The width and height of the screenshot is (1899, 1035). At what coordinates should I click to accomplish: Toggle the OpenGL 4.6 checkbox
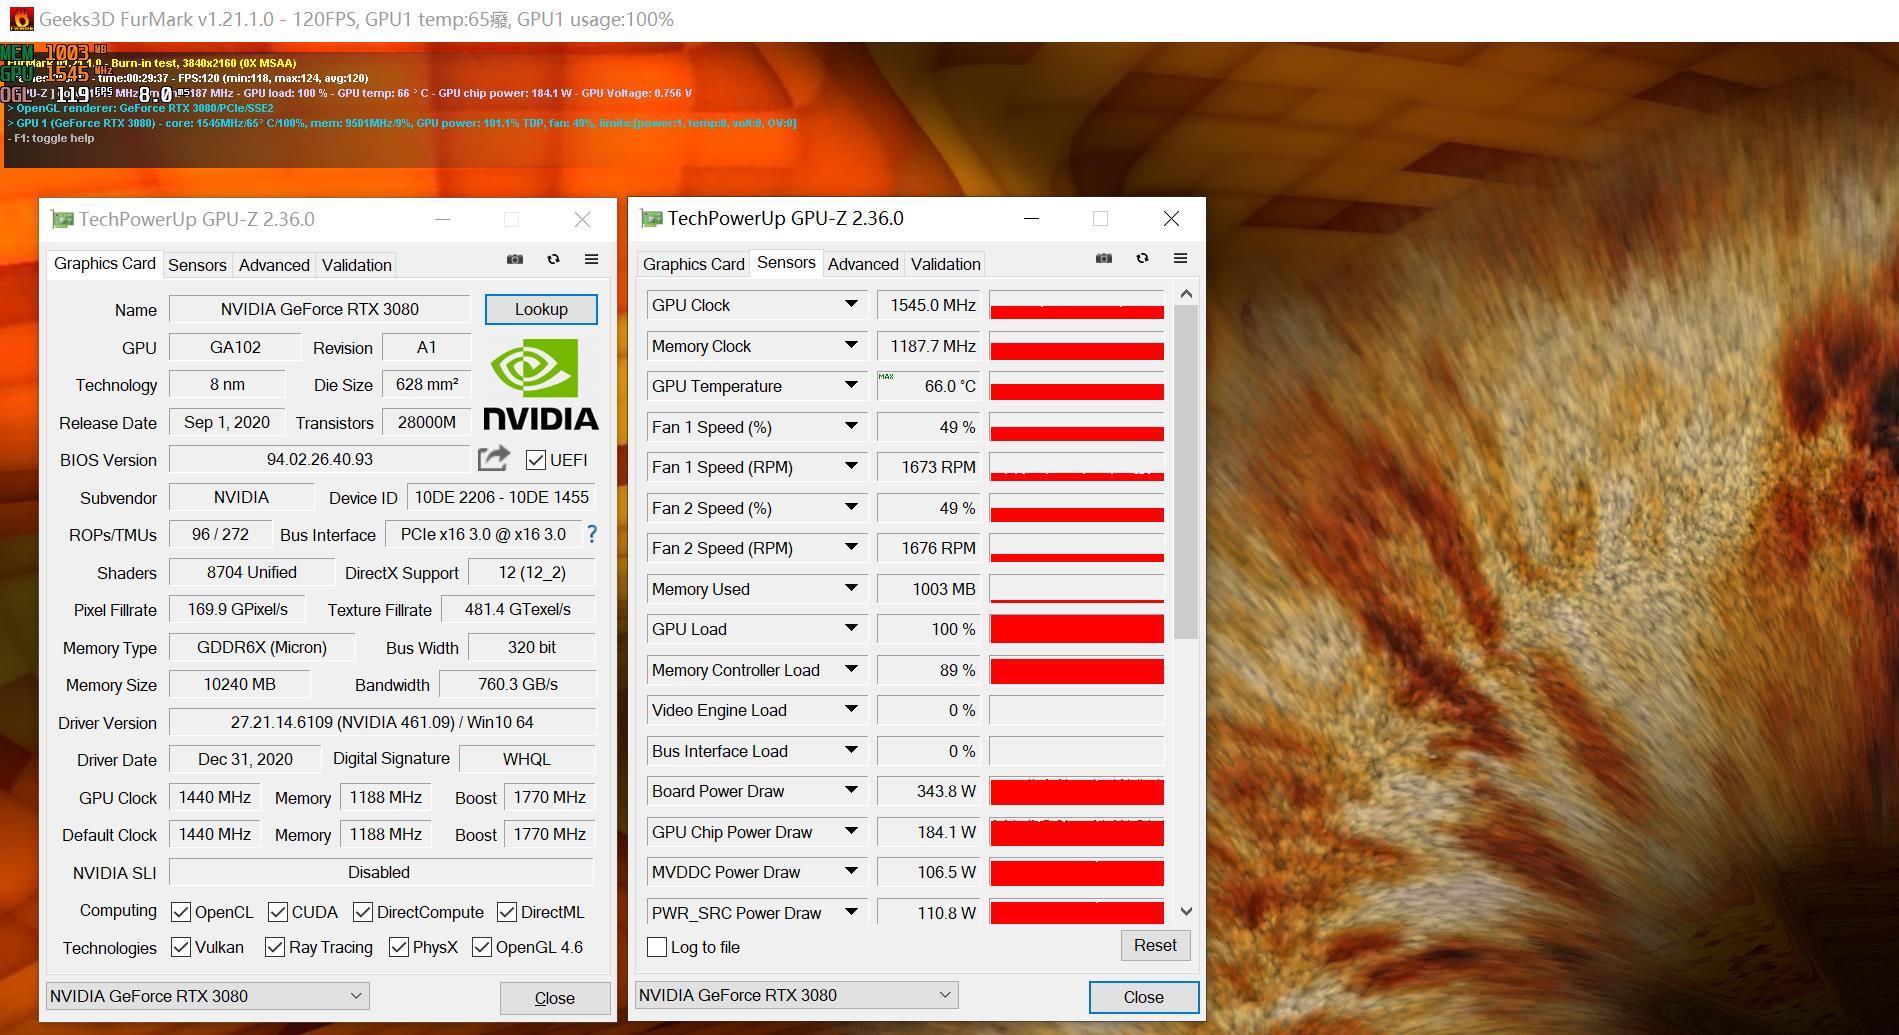[482, 947]
